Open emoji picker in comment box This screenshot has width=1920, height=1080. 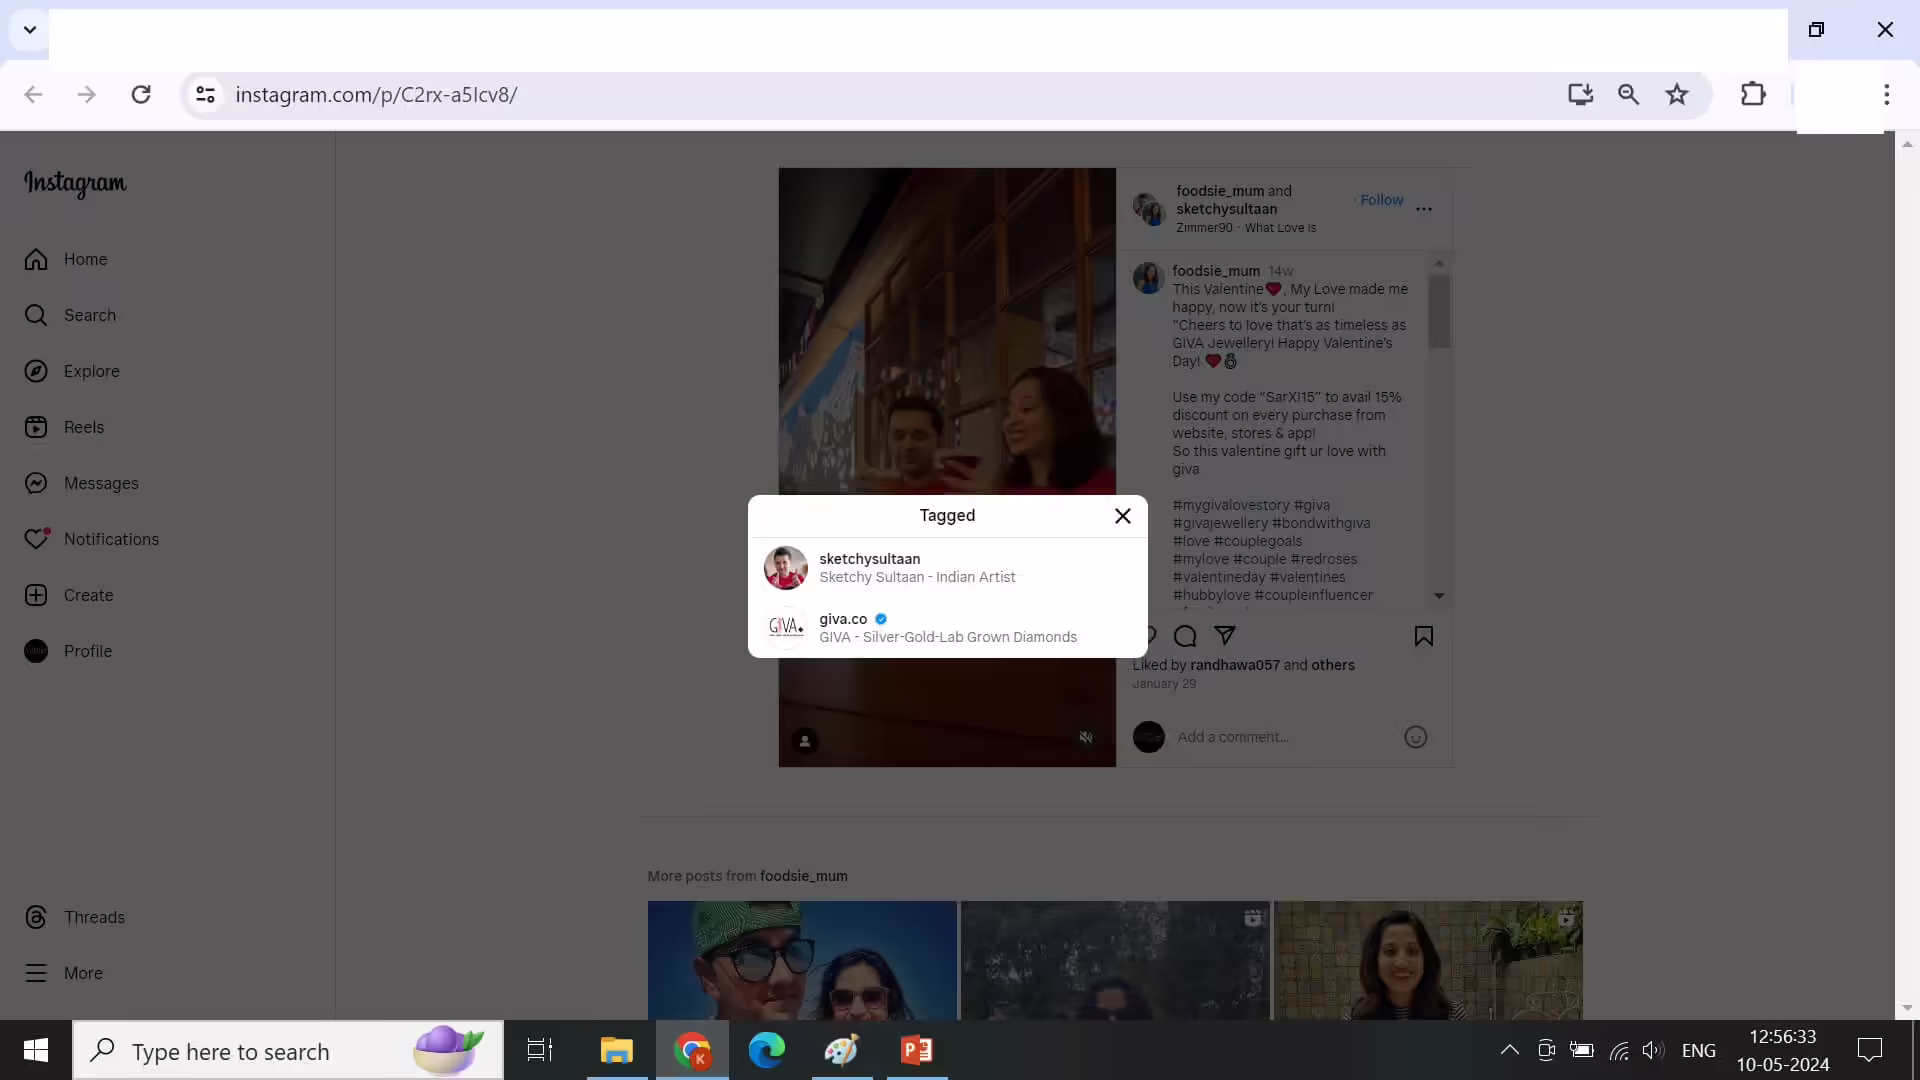tap(1415, 737)
